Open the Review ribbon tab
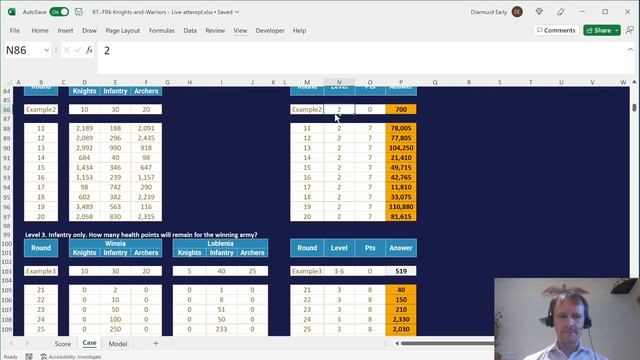Screen dimensions: 640x360 (x=215, y=31)
